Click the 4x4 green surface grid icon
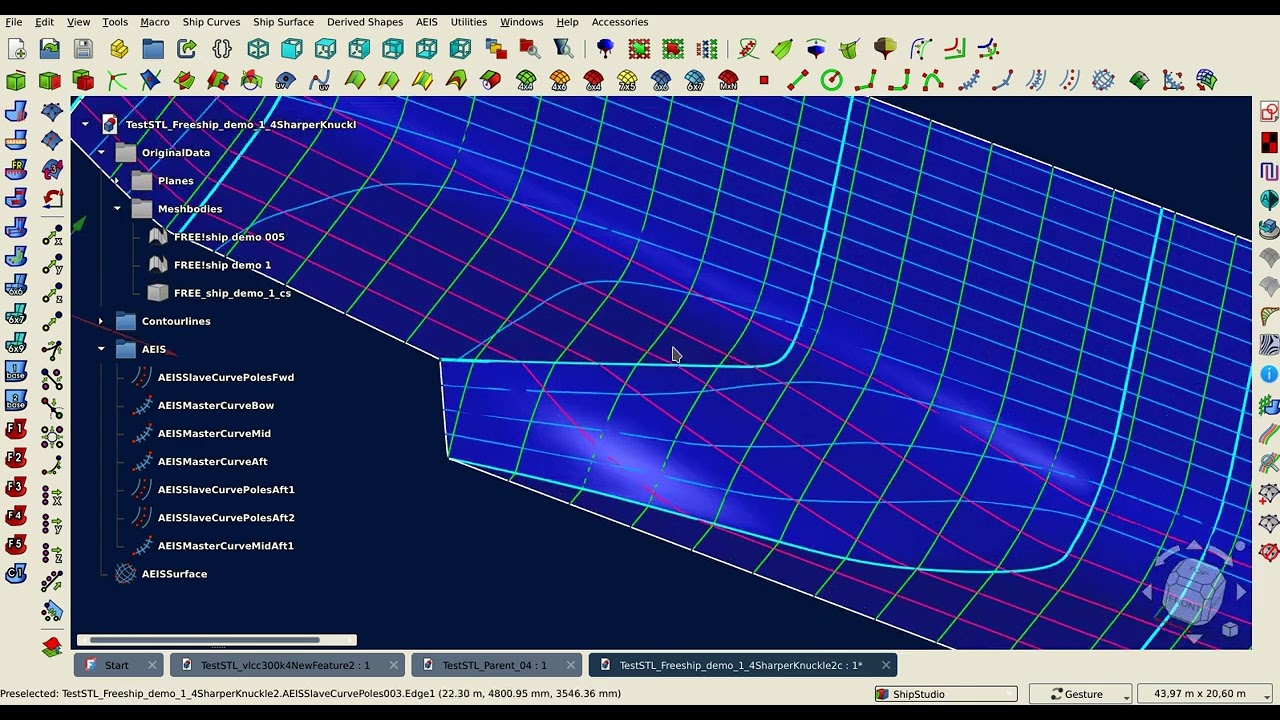 [x=526, y=80]
